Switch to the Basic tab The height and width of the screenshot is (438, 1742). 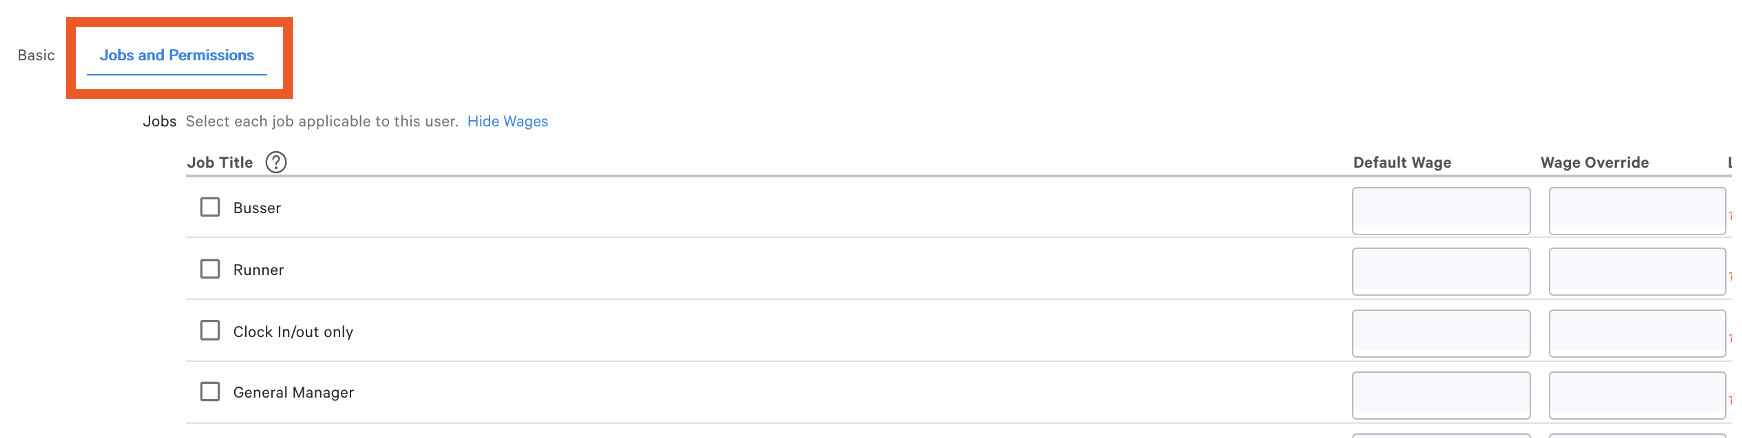pos(36,56)
